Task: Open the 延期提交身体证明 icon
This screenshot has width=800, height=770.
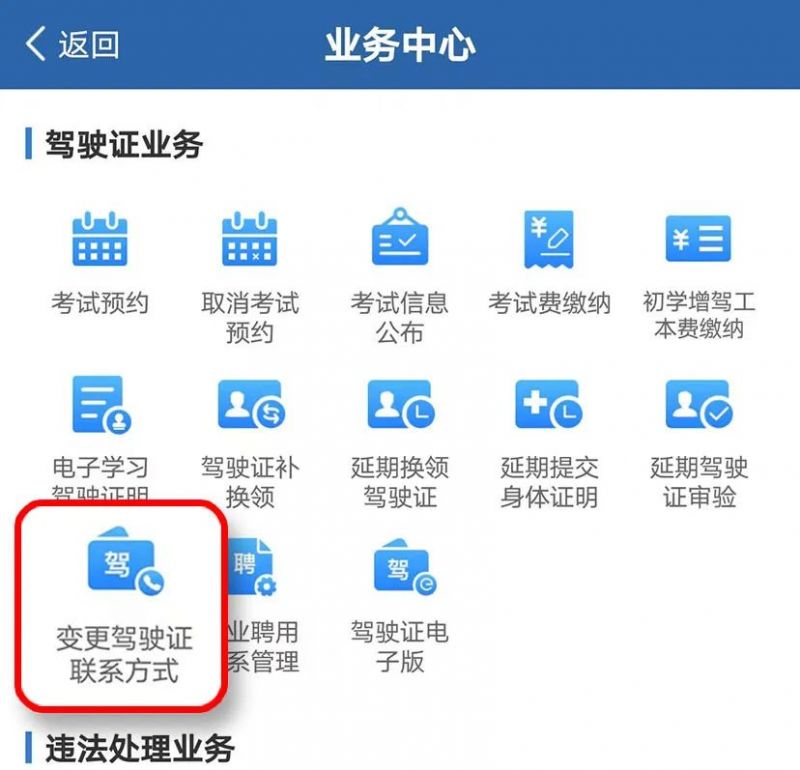Action: coord(549,404)
